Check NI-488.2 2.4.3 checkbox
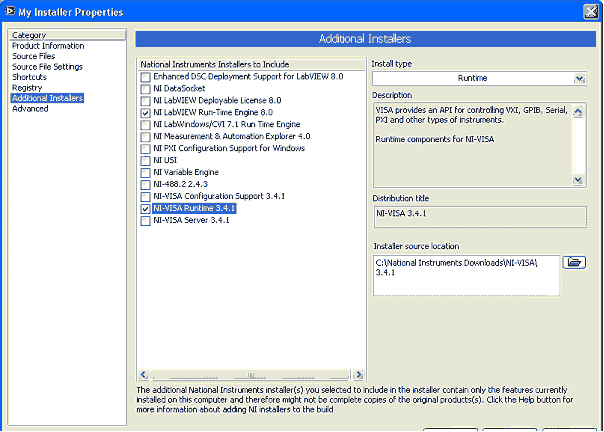 [x=145, y=185]
